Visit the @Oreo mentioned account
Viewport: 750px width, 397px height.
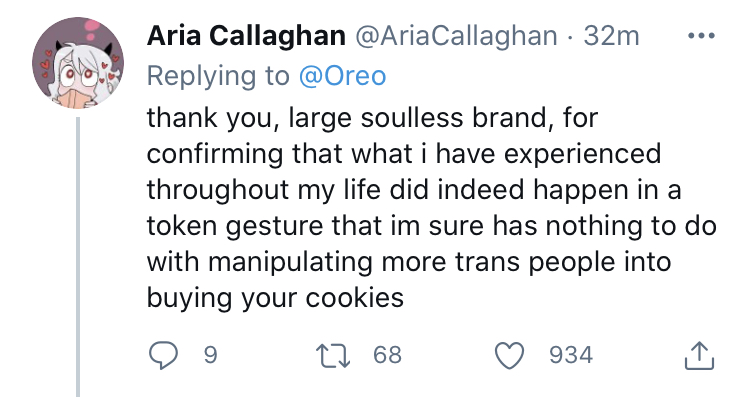342,76
